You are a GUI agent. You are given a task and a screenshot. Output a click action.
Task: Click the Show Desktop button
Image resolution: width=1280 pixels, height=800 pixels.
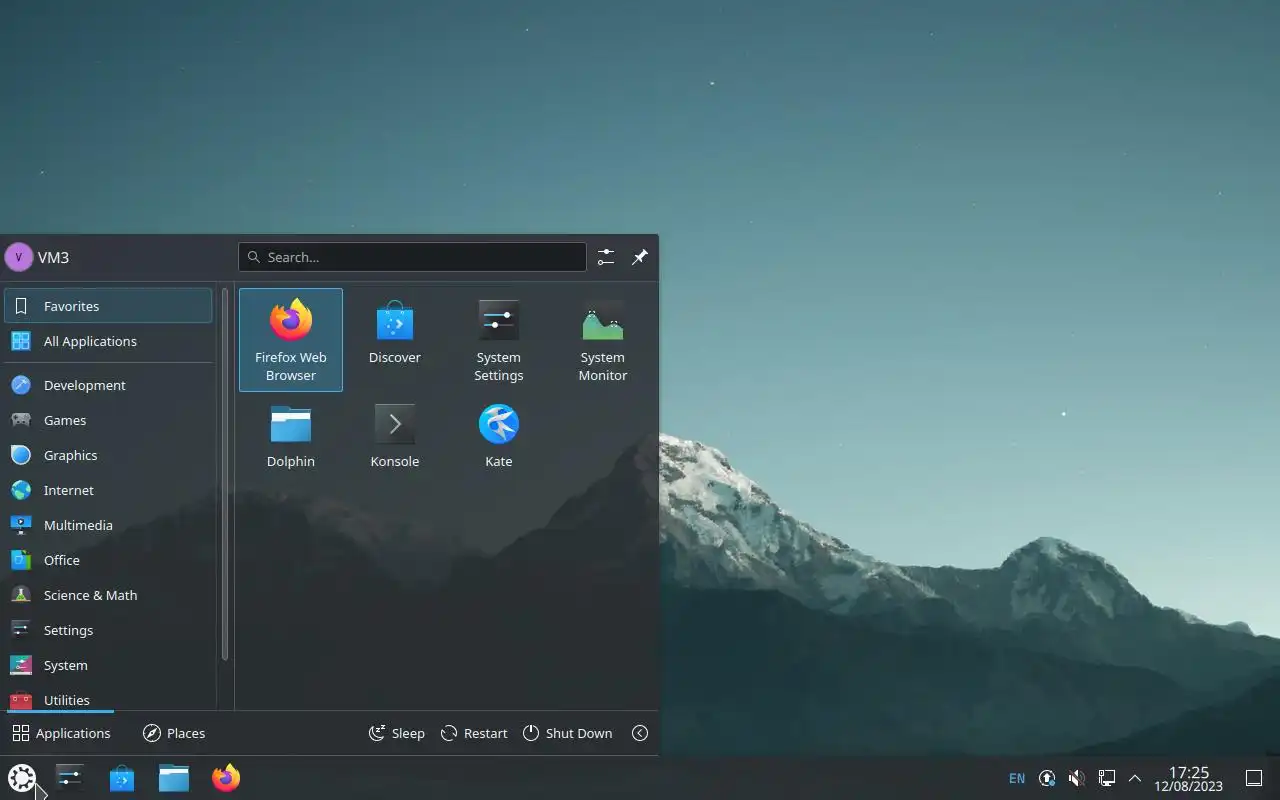click(x=1254, y=778)
